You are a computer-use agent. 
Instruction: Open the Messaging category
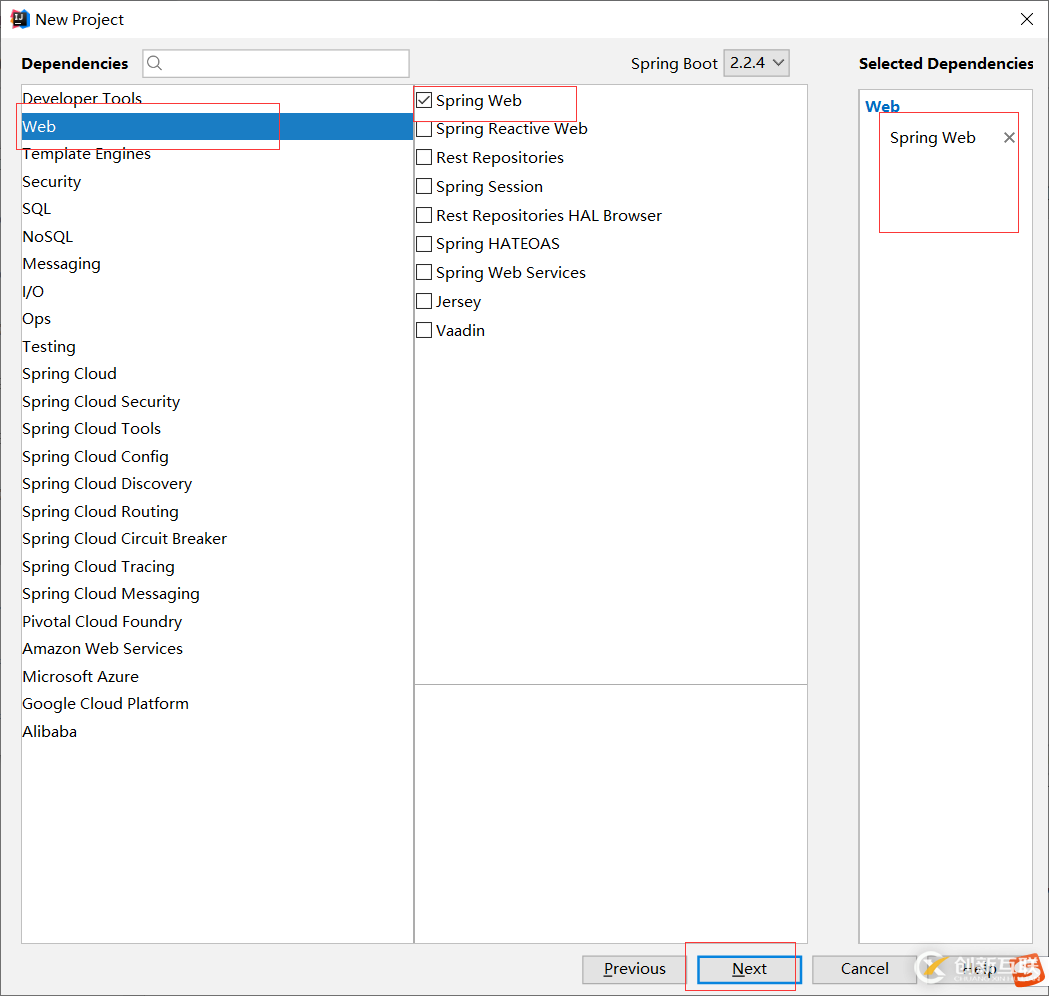(x=217, y=264)
